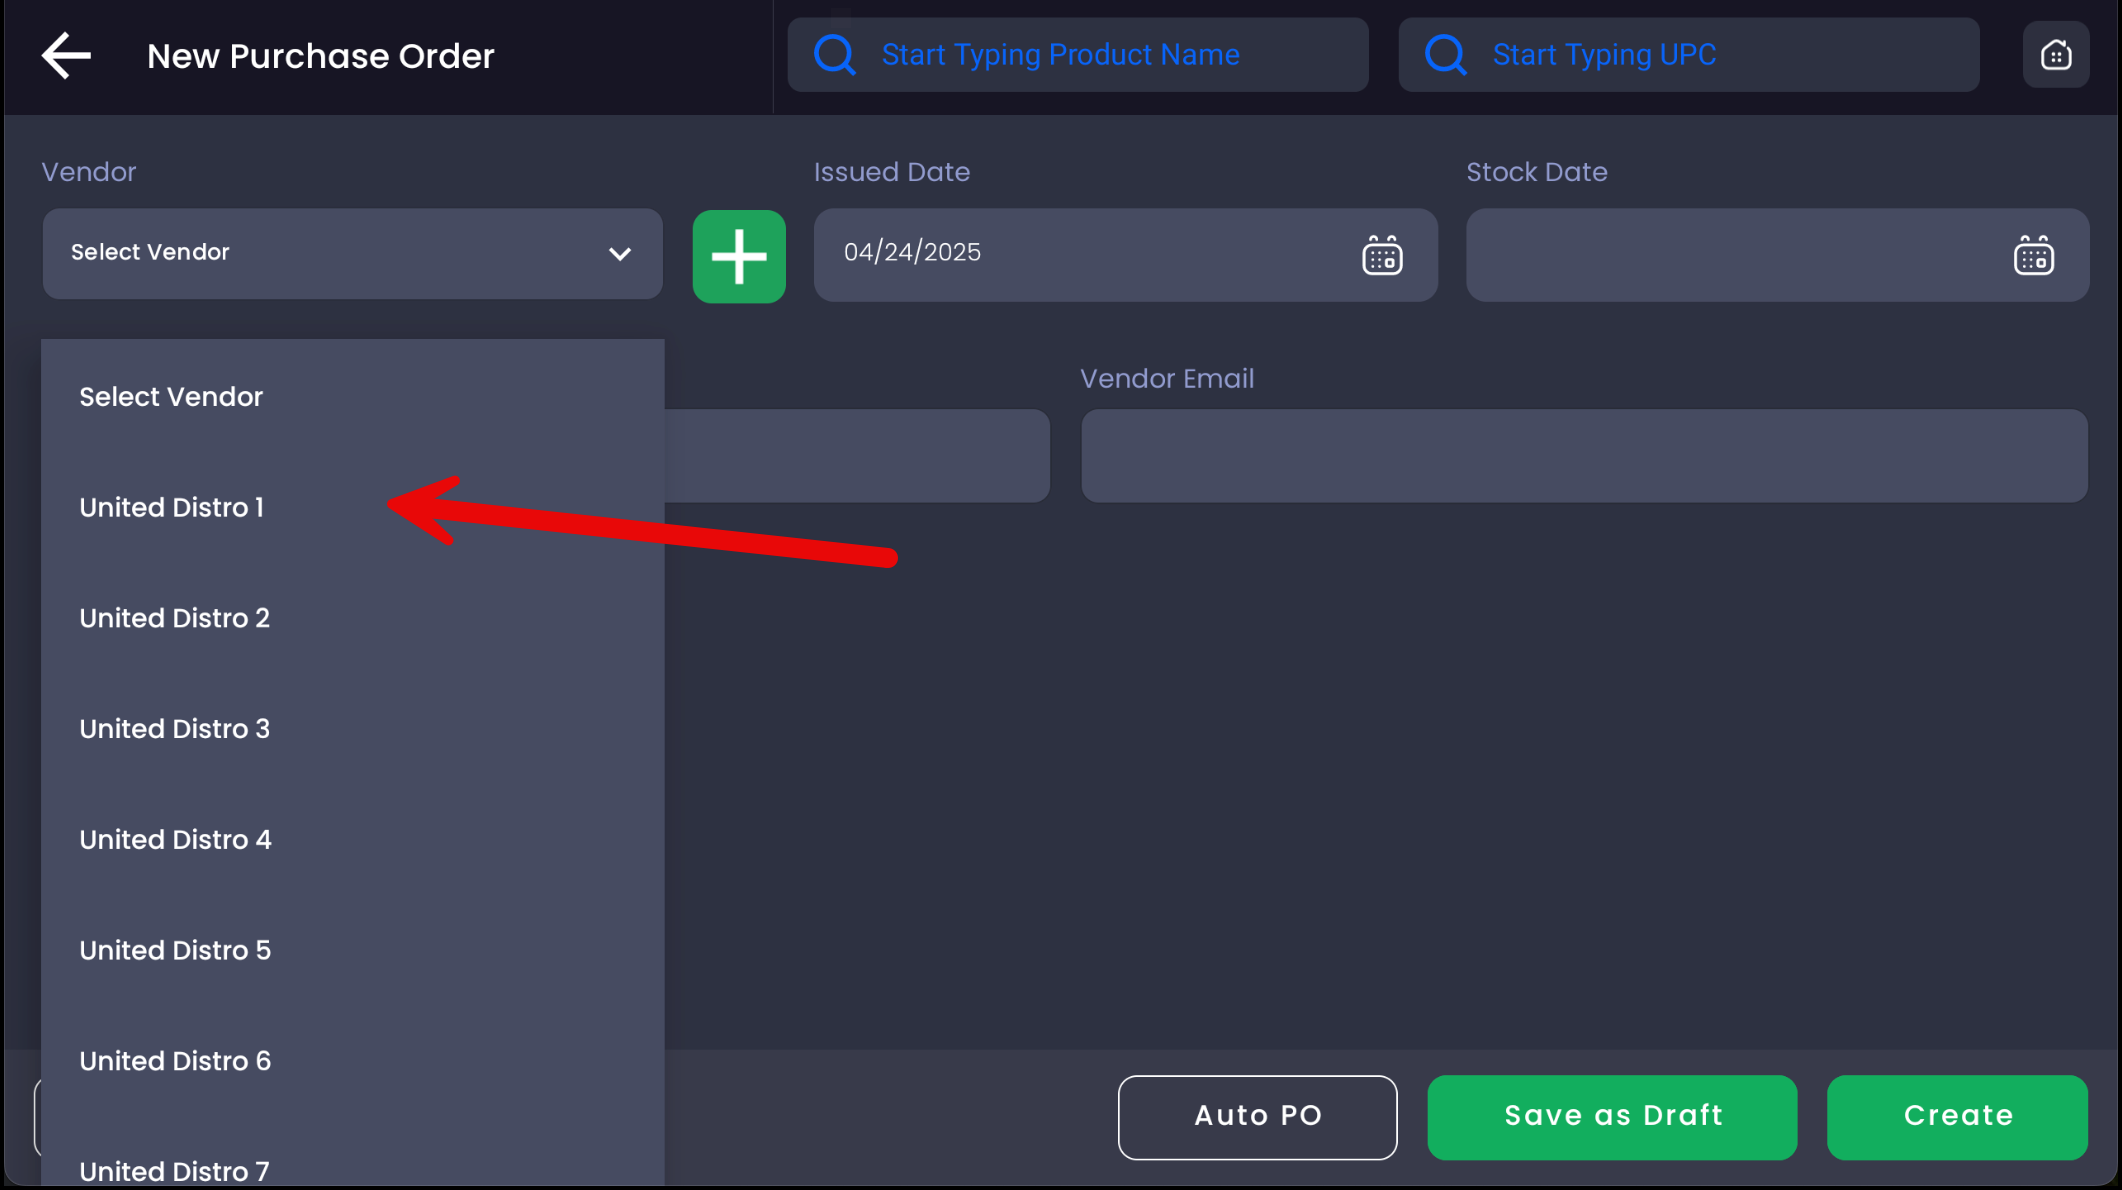Pick United Distro 5 vendor
The height and width of the screenshot is (1190, 2122).
coord(176,950)
